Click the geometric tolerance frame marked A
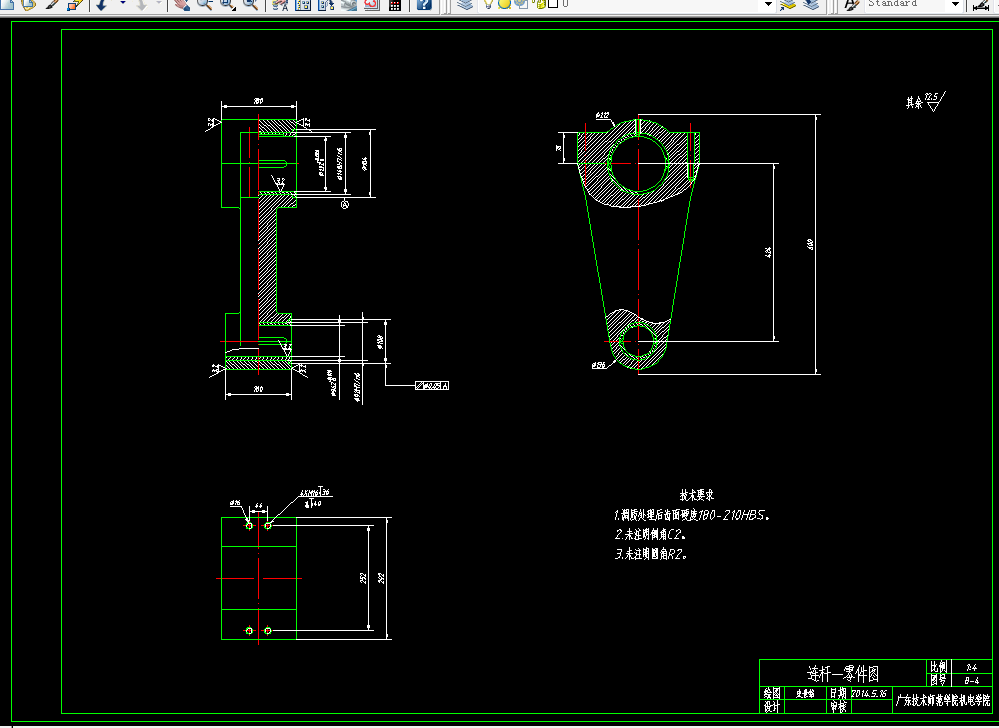Viewport: 999px width, 728px height. tap(431, 385)
